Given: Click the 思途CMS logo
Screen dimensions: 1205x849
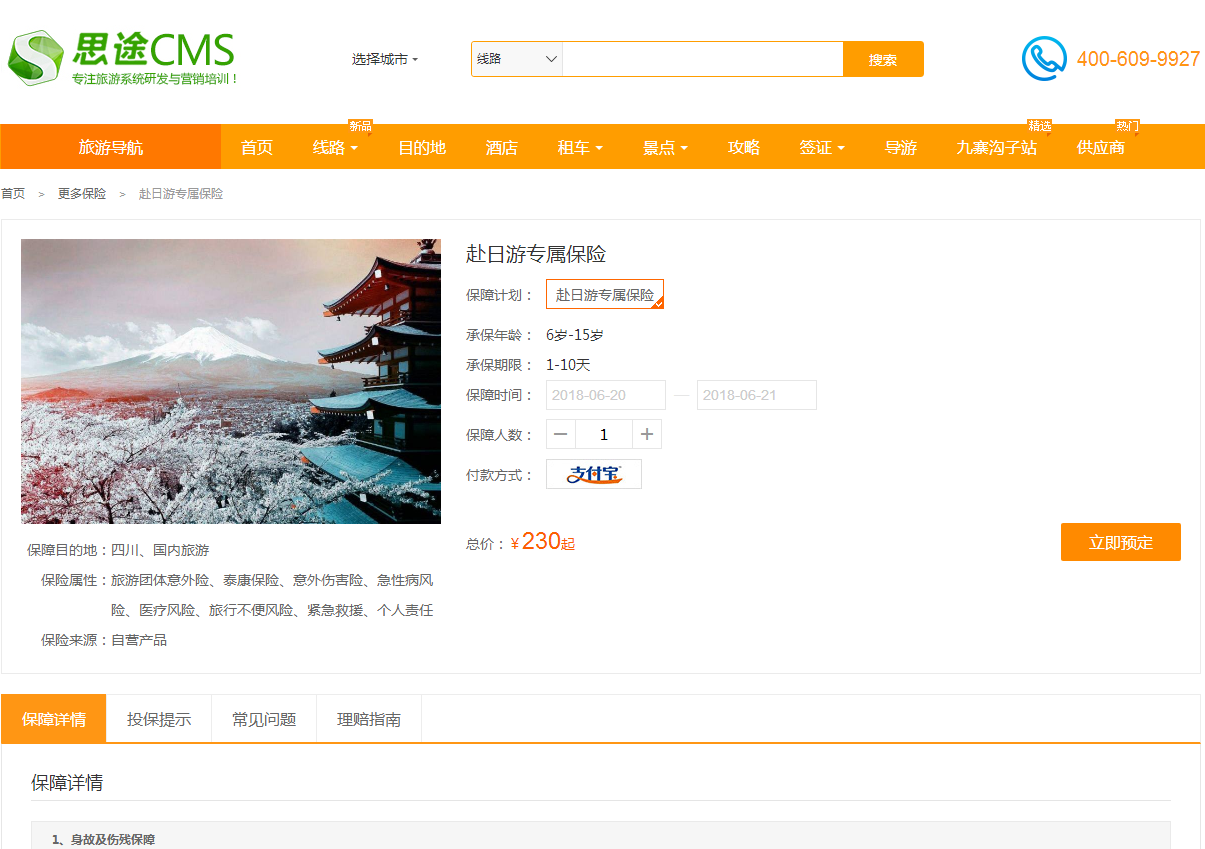Looking at the screenshot, I should click(x=122, y=57).
